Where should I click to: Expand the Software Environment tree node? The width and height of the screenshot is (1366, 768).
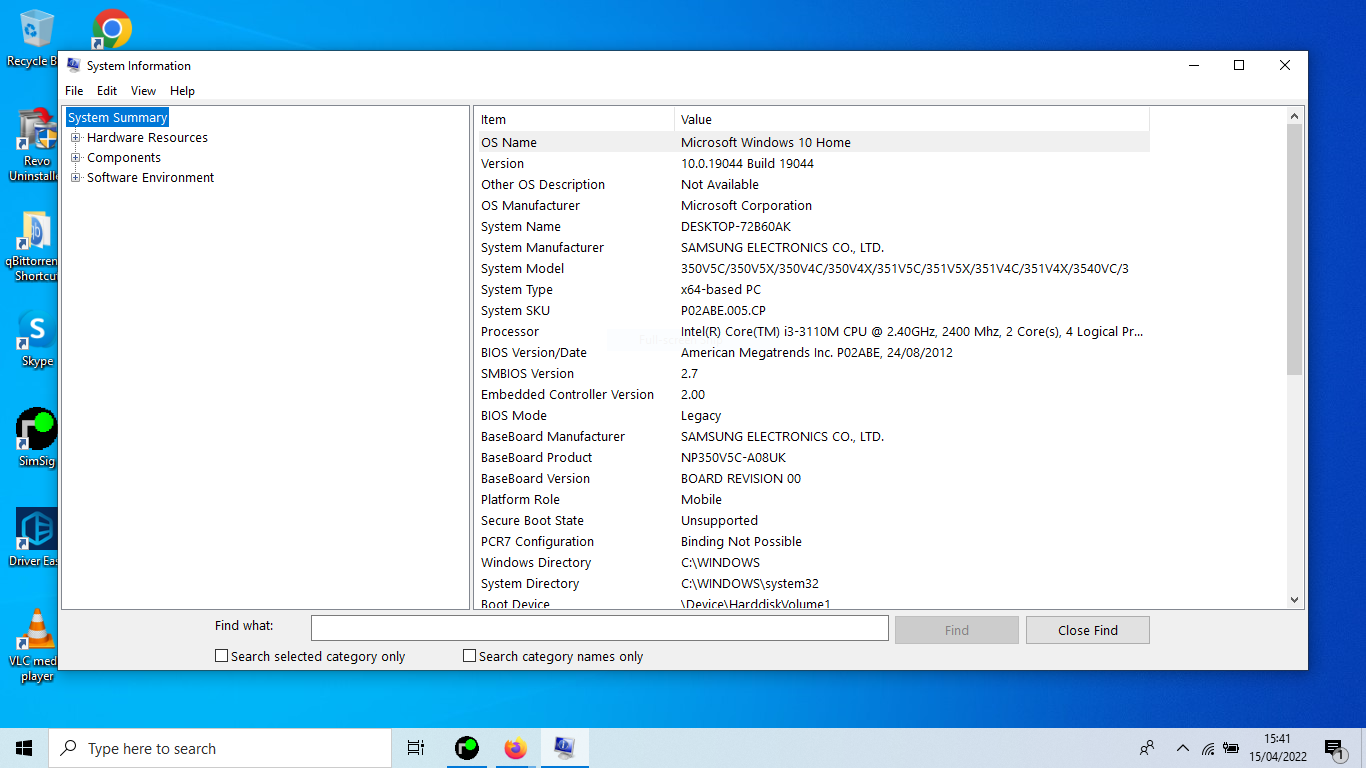75,178
